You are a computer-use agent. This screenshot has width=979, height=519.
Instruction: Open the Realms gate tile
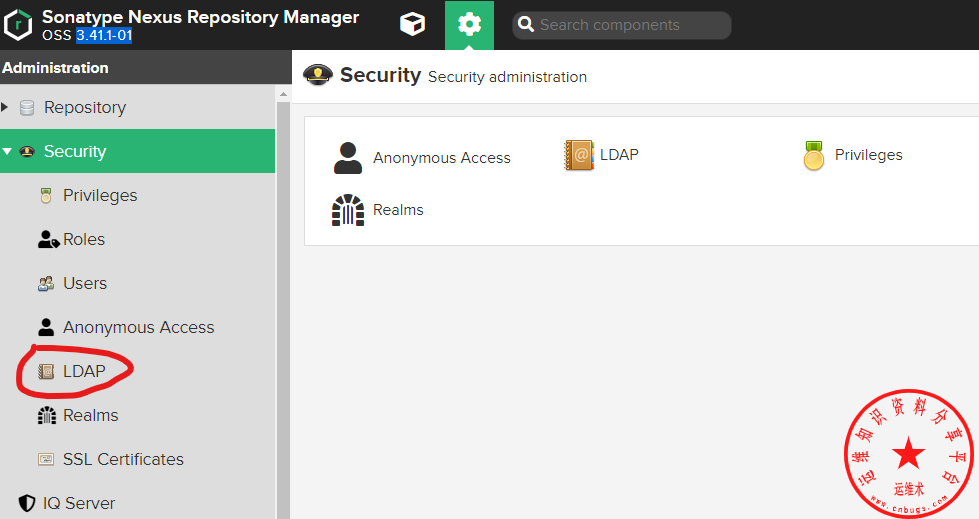pos(378,210)
